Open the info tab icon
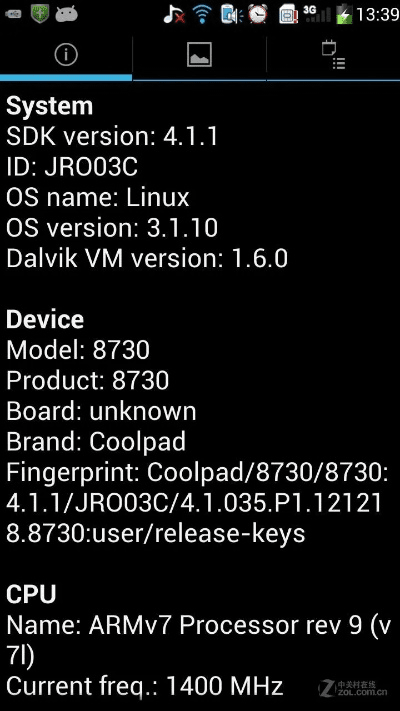The image size is (400, 711). click(x=66, y=54)
